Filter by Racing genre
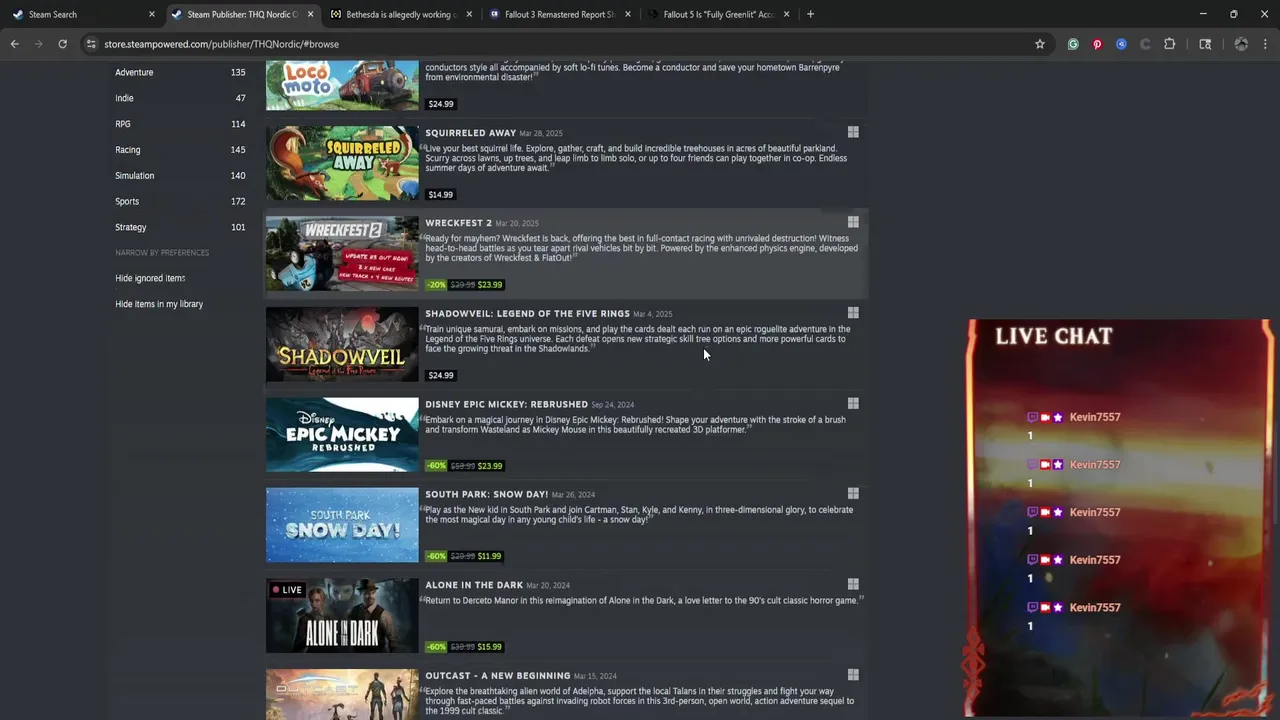 (x=128, y=150)
